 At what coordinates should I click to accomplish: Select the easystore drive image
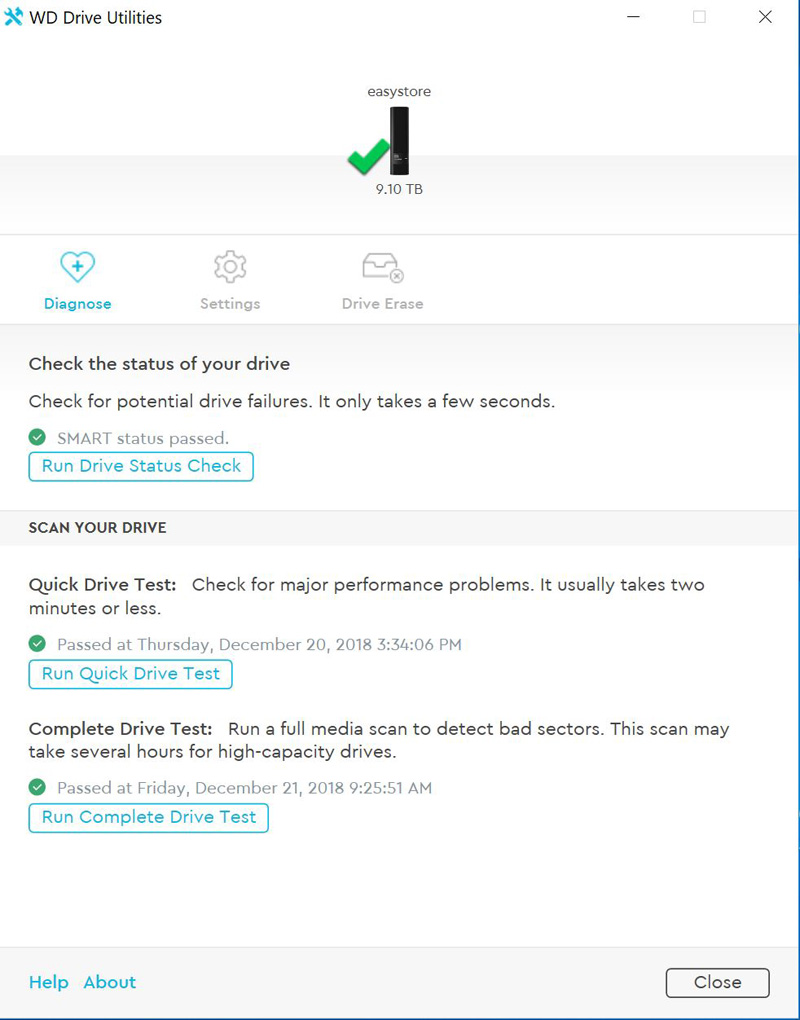tap(399, 141)
